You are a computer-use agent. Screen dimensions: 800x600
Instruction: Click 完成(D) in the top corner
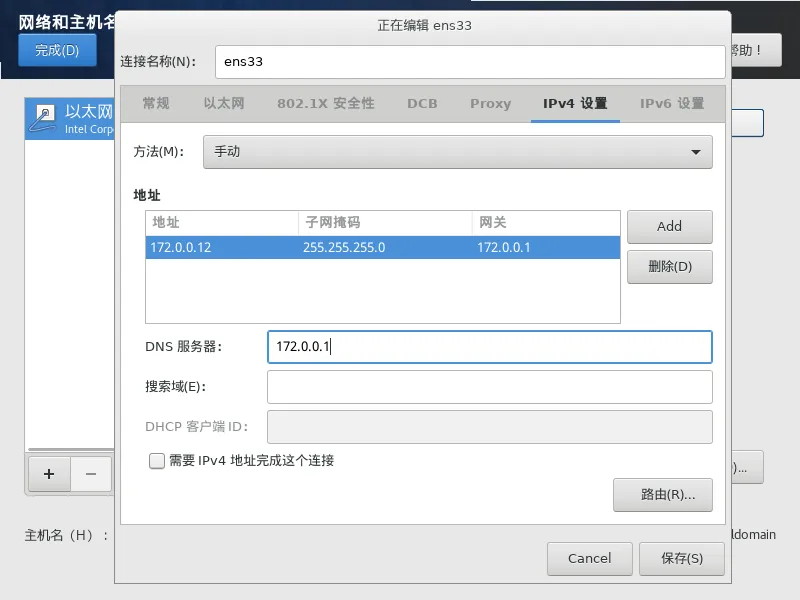(57, 50)
